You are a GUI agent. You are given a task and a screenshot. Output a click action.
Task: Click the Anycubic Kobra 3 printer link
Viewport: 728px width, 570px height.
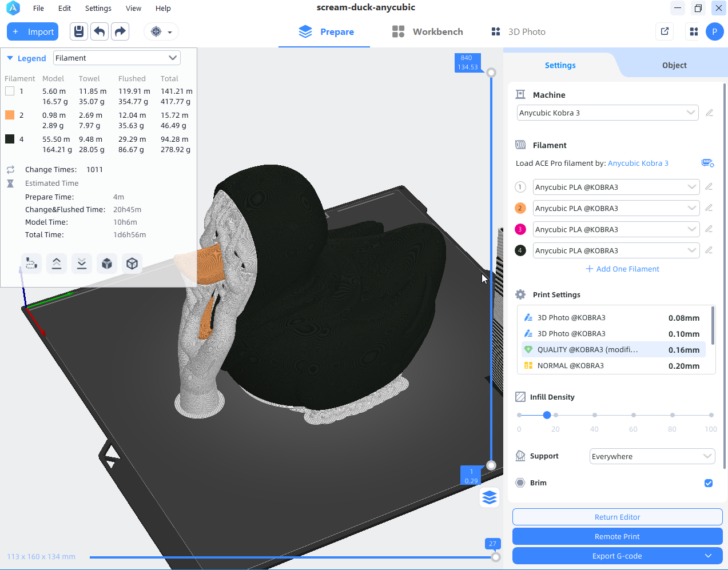click(638, 163)
